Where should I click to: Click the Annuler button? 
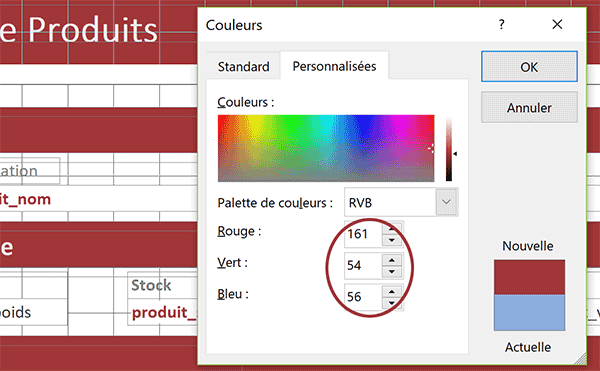pos(529,108)
